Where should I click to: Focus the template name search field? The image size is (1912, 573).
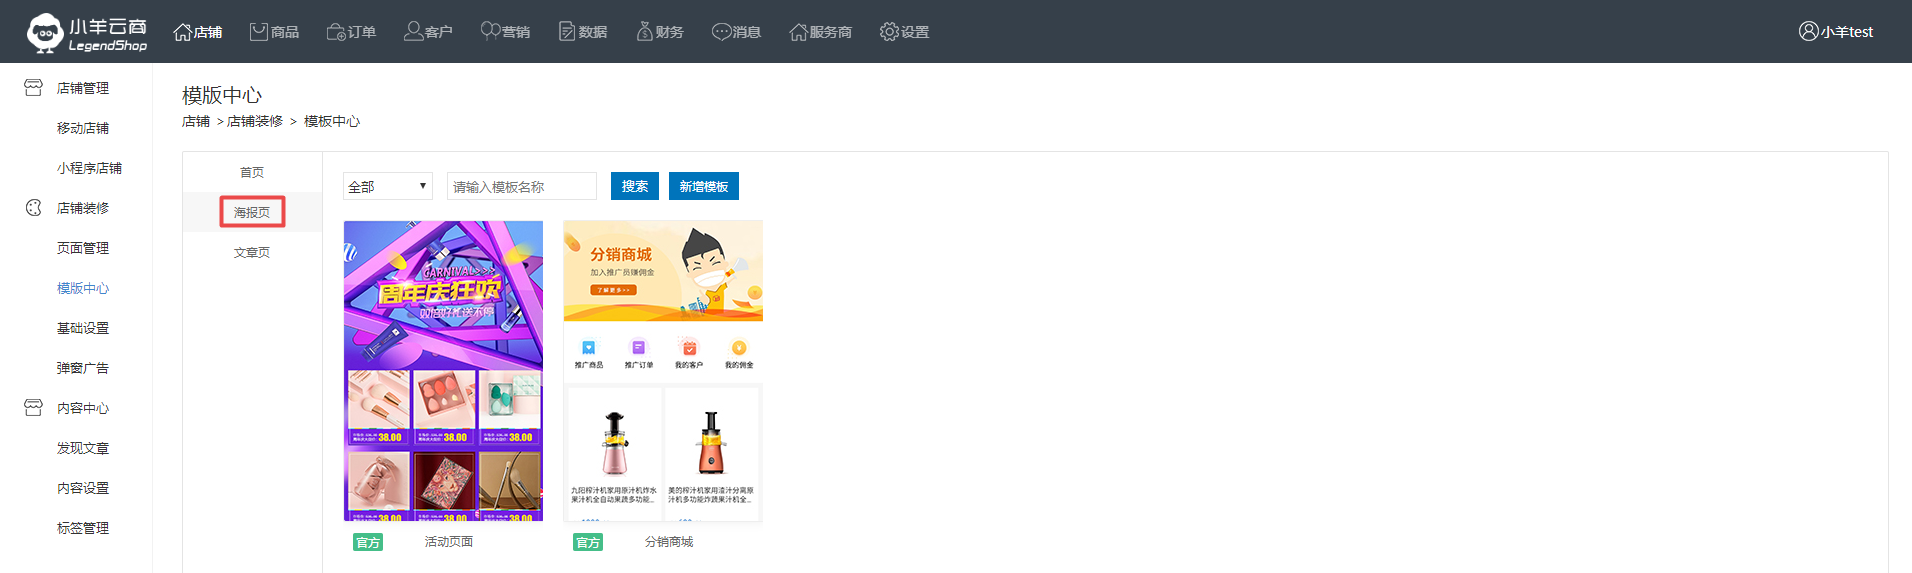click(x=521, y=187)
